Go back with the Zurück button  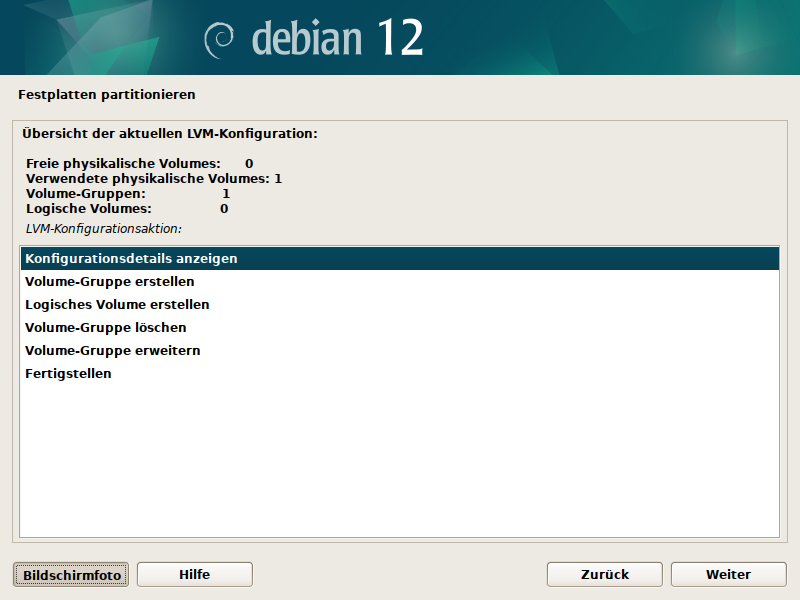604,574
